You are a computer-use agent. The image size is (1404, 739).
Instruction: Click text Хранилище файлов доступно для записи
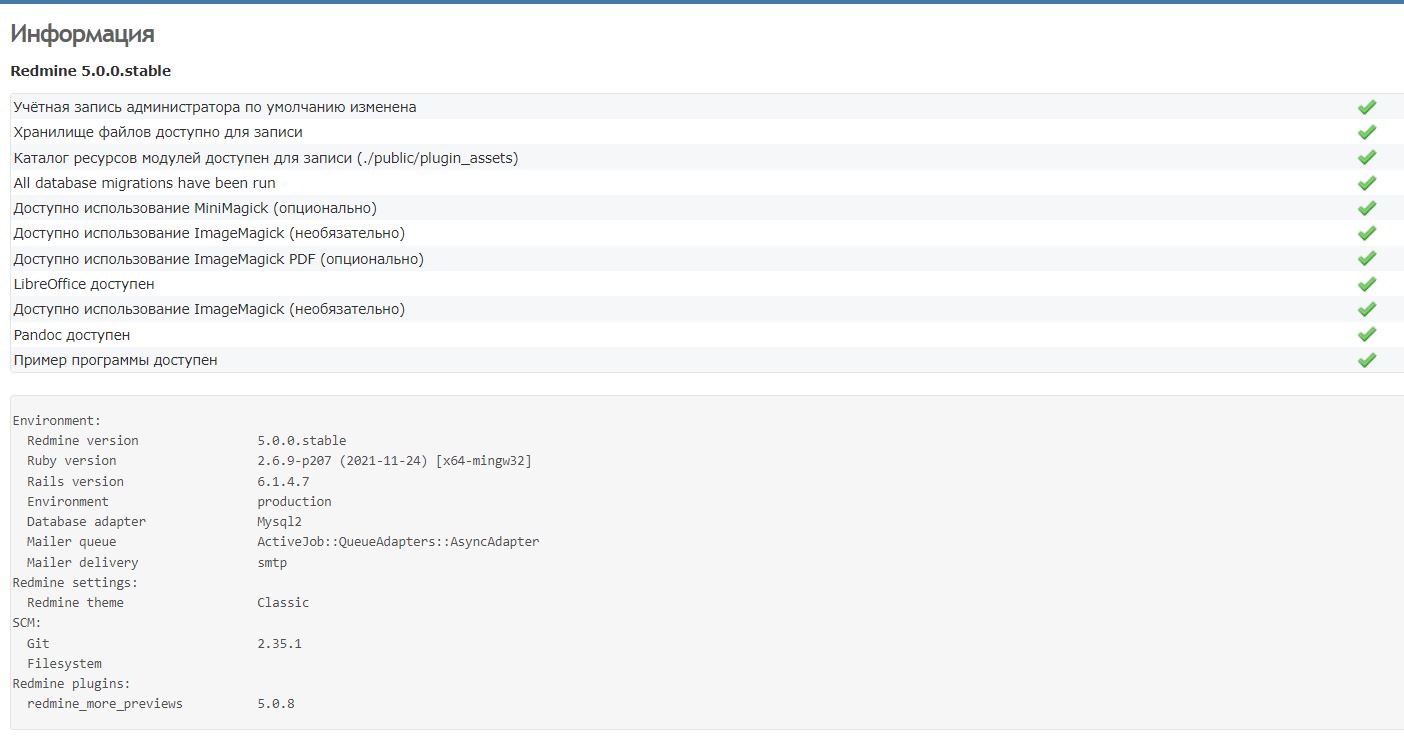click(x=158, y=132)
